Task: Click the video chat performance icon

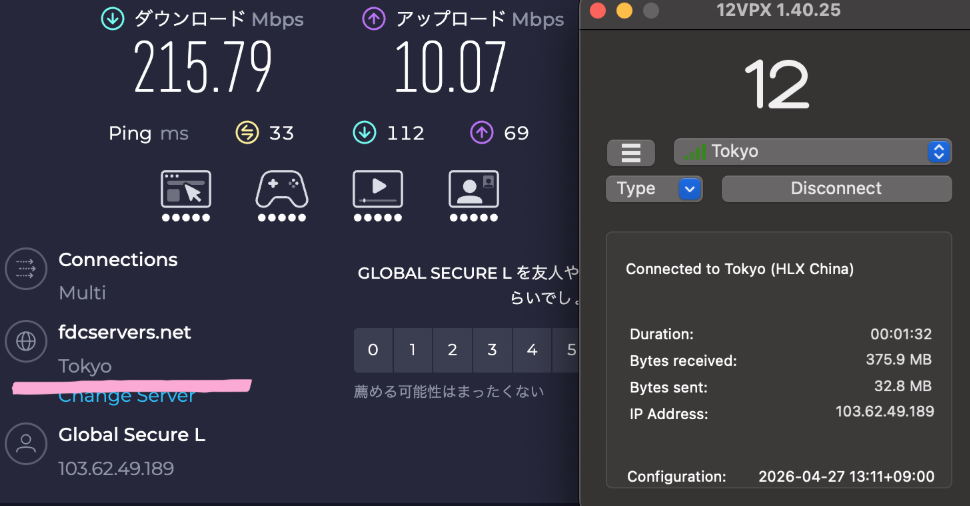Action: [x=473, y=189]
